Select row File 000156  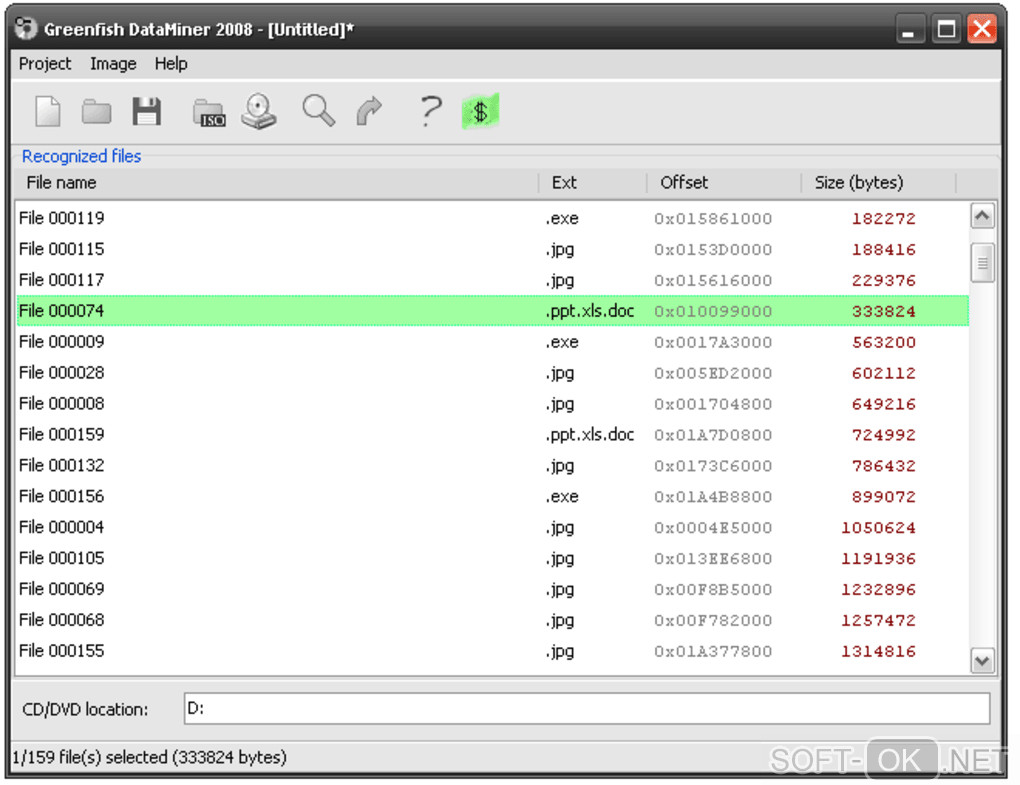[x=492, y=496]
